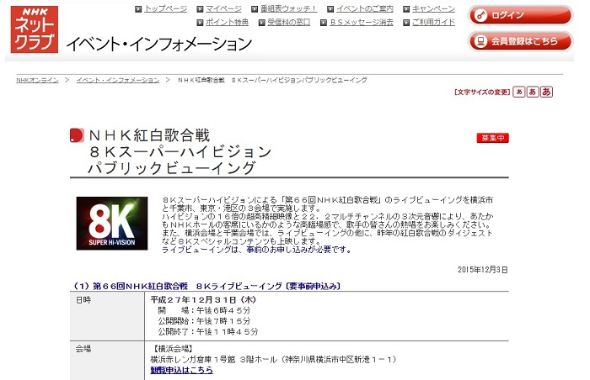The height and width of the screenshot is (380, 590).
Task: Go to 番組表ウォッチ! in the top menu
Action: click(x=289, y=9)
